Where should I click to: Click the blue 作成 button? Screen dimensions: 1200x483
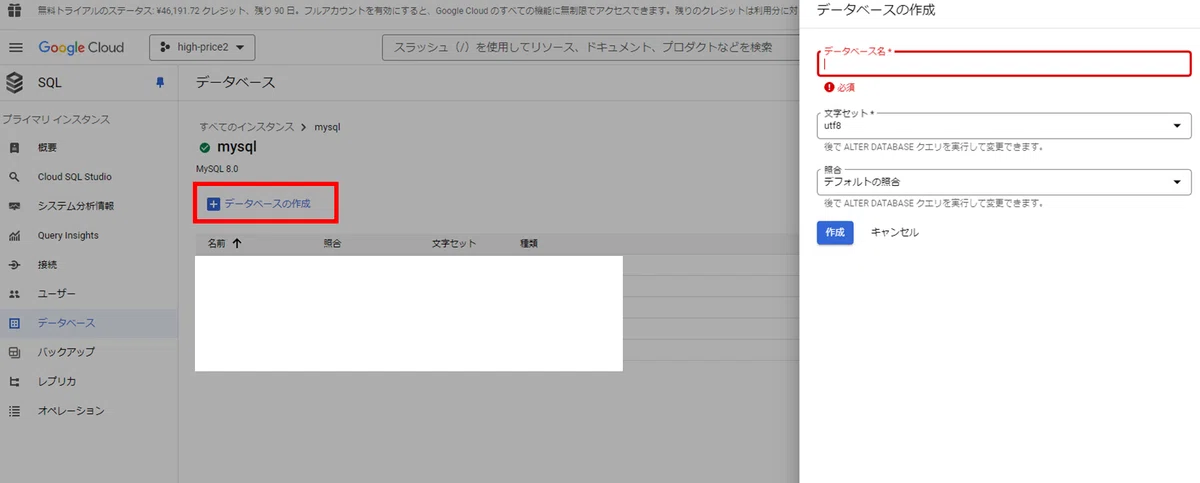835,232
